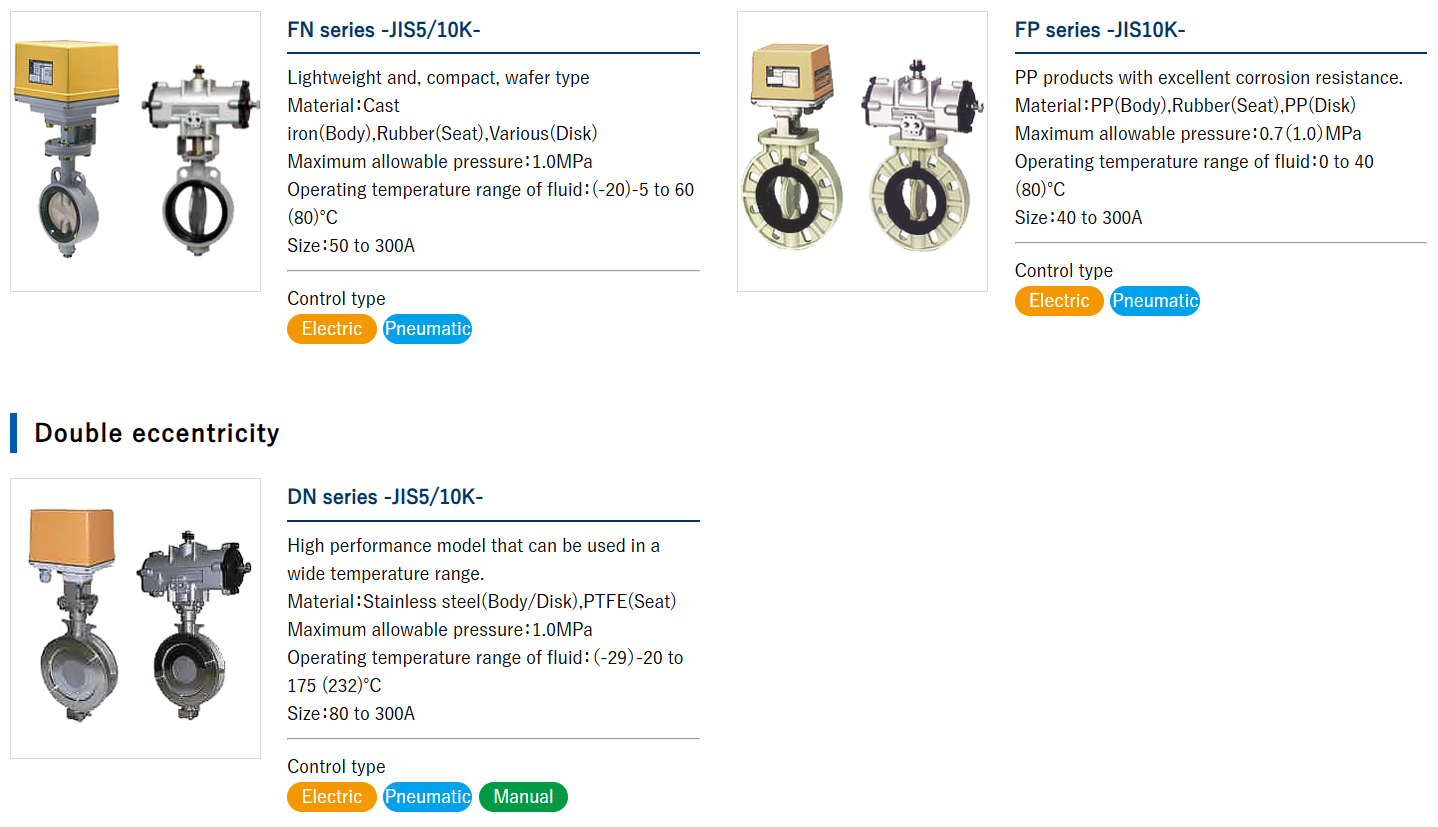Select the FN series -JIS5/10K- title
Viewport: 1438px width, 827px height.
coord(384,30)
